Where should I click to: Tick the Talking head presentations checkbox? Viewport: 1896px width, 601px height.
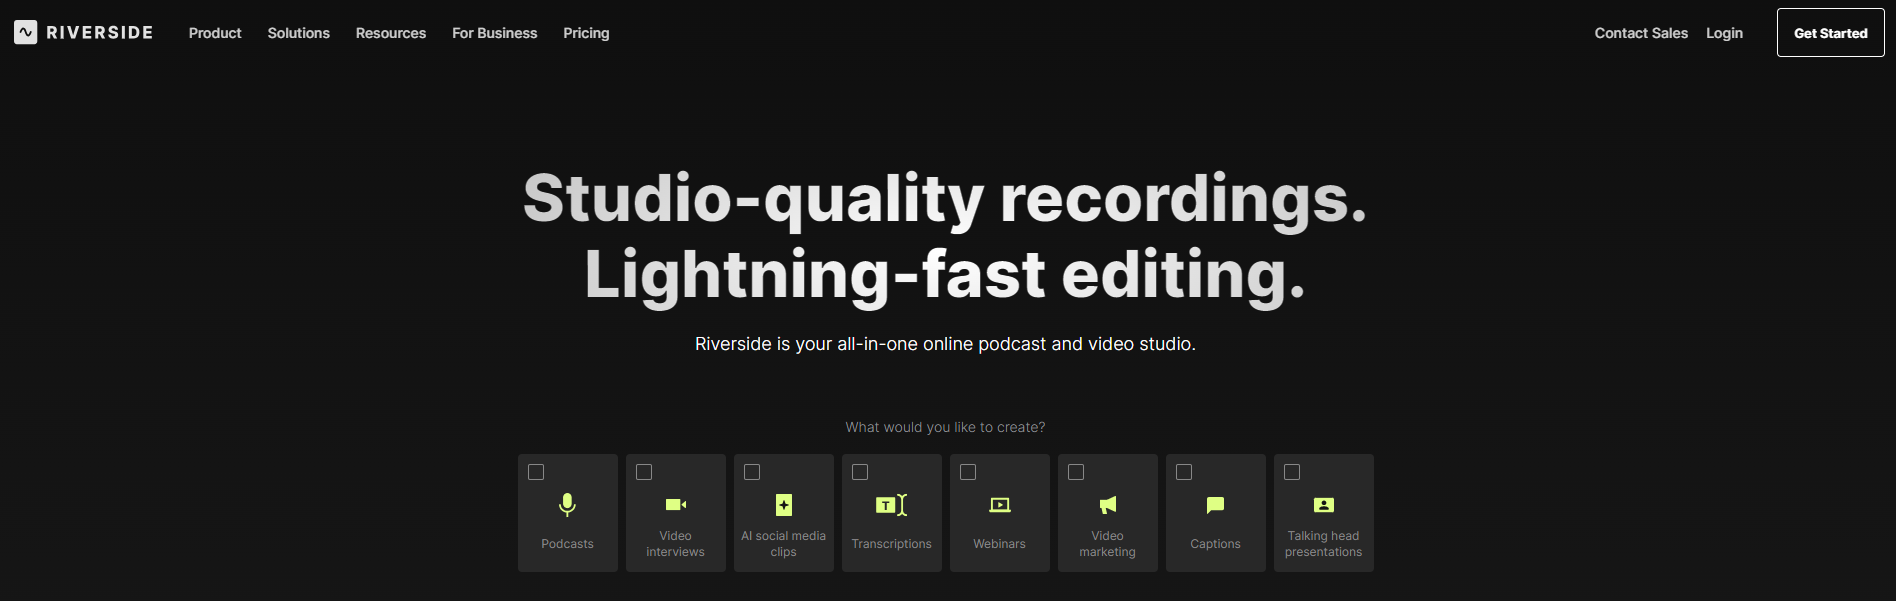(x=1292, y=472)
